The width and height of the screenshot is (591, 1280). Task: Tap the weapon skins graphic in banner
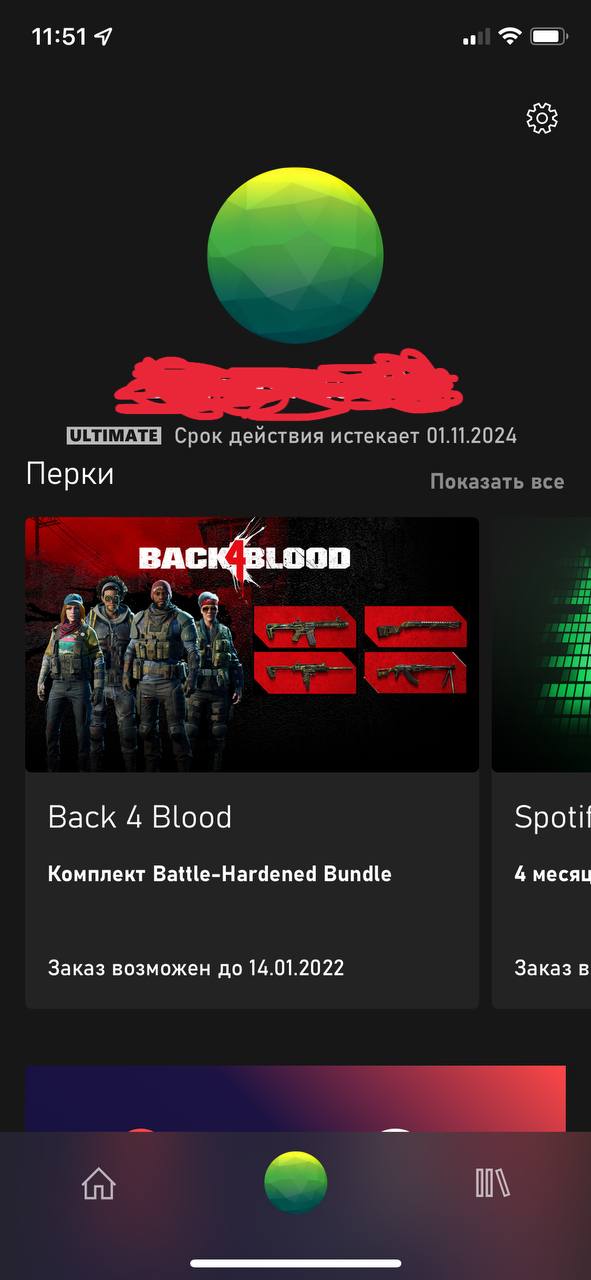click(360, 650)
